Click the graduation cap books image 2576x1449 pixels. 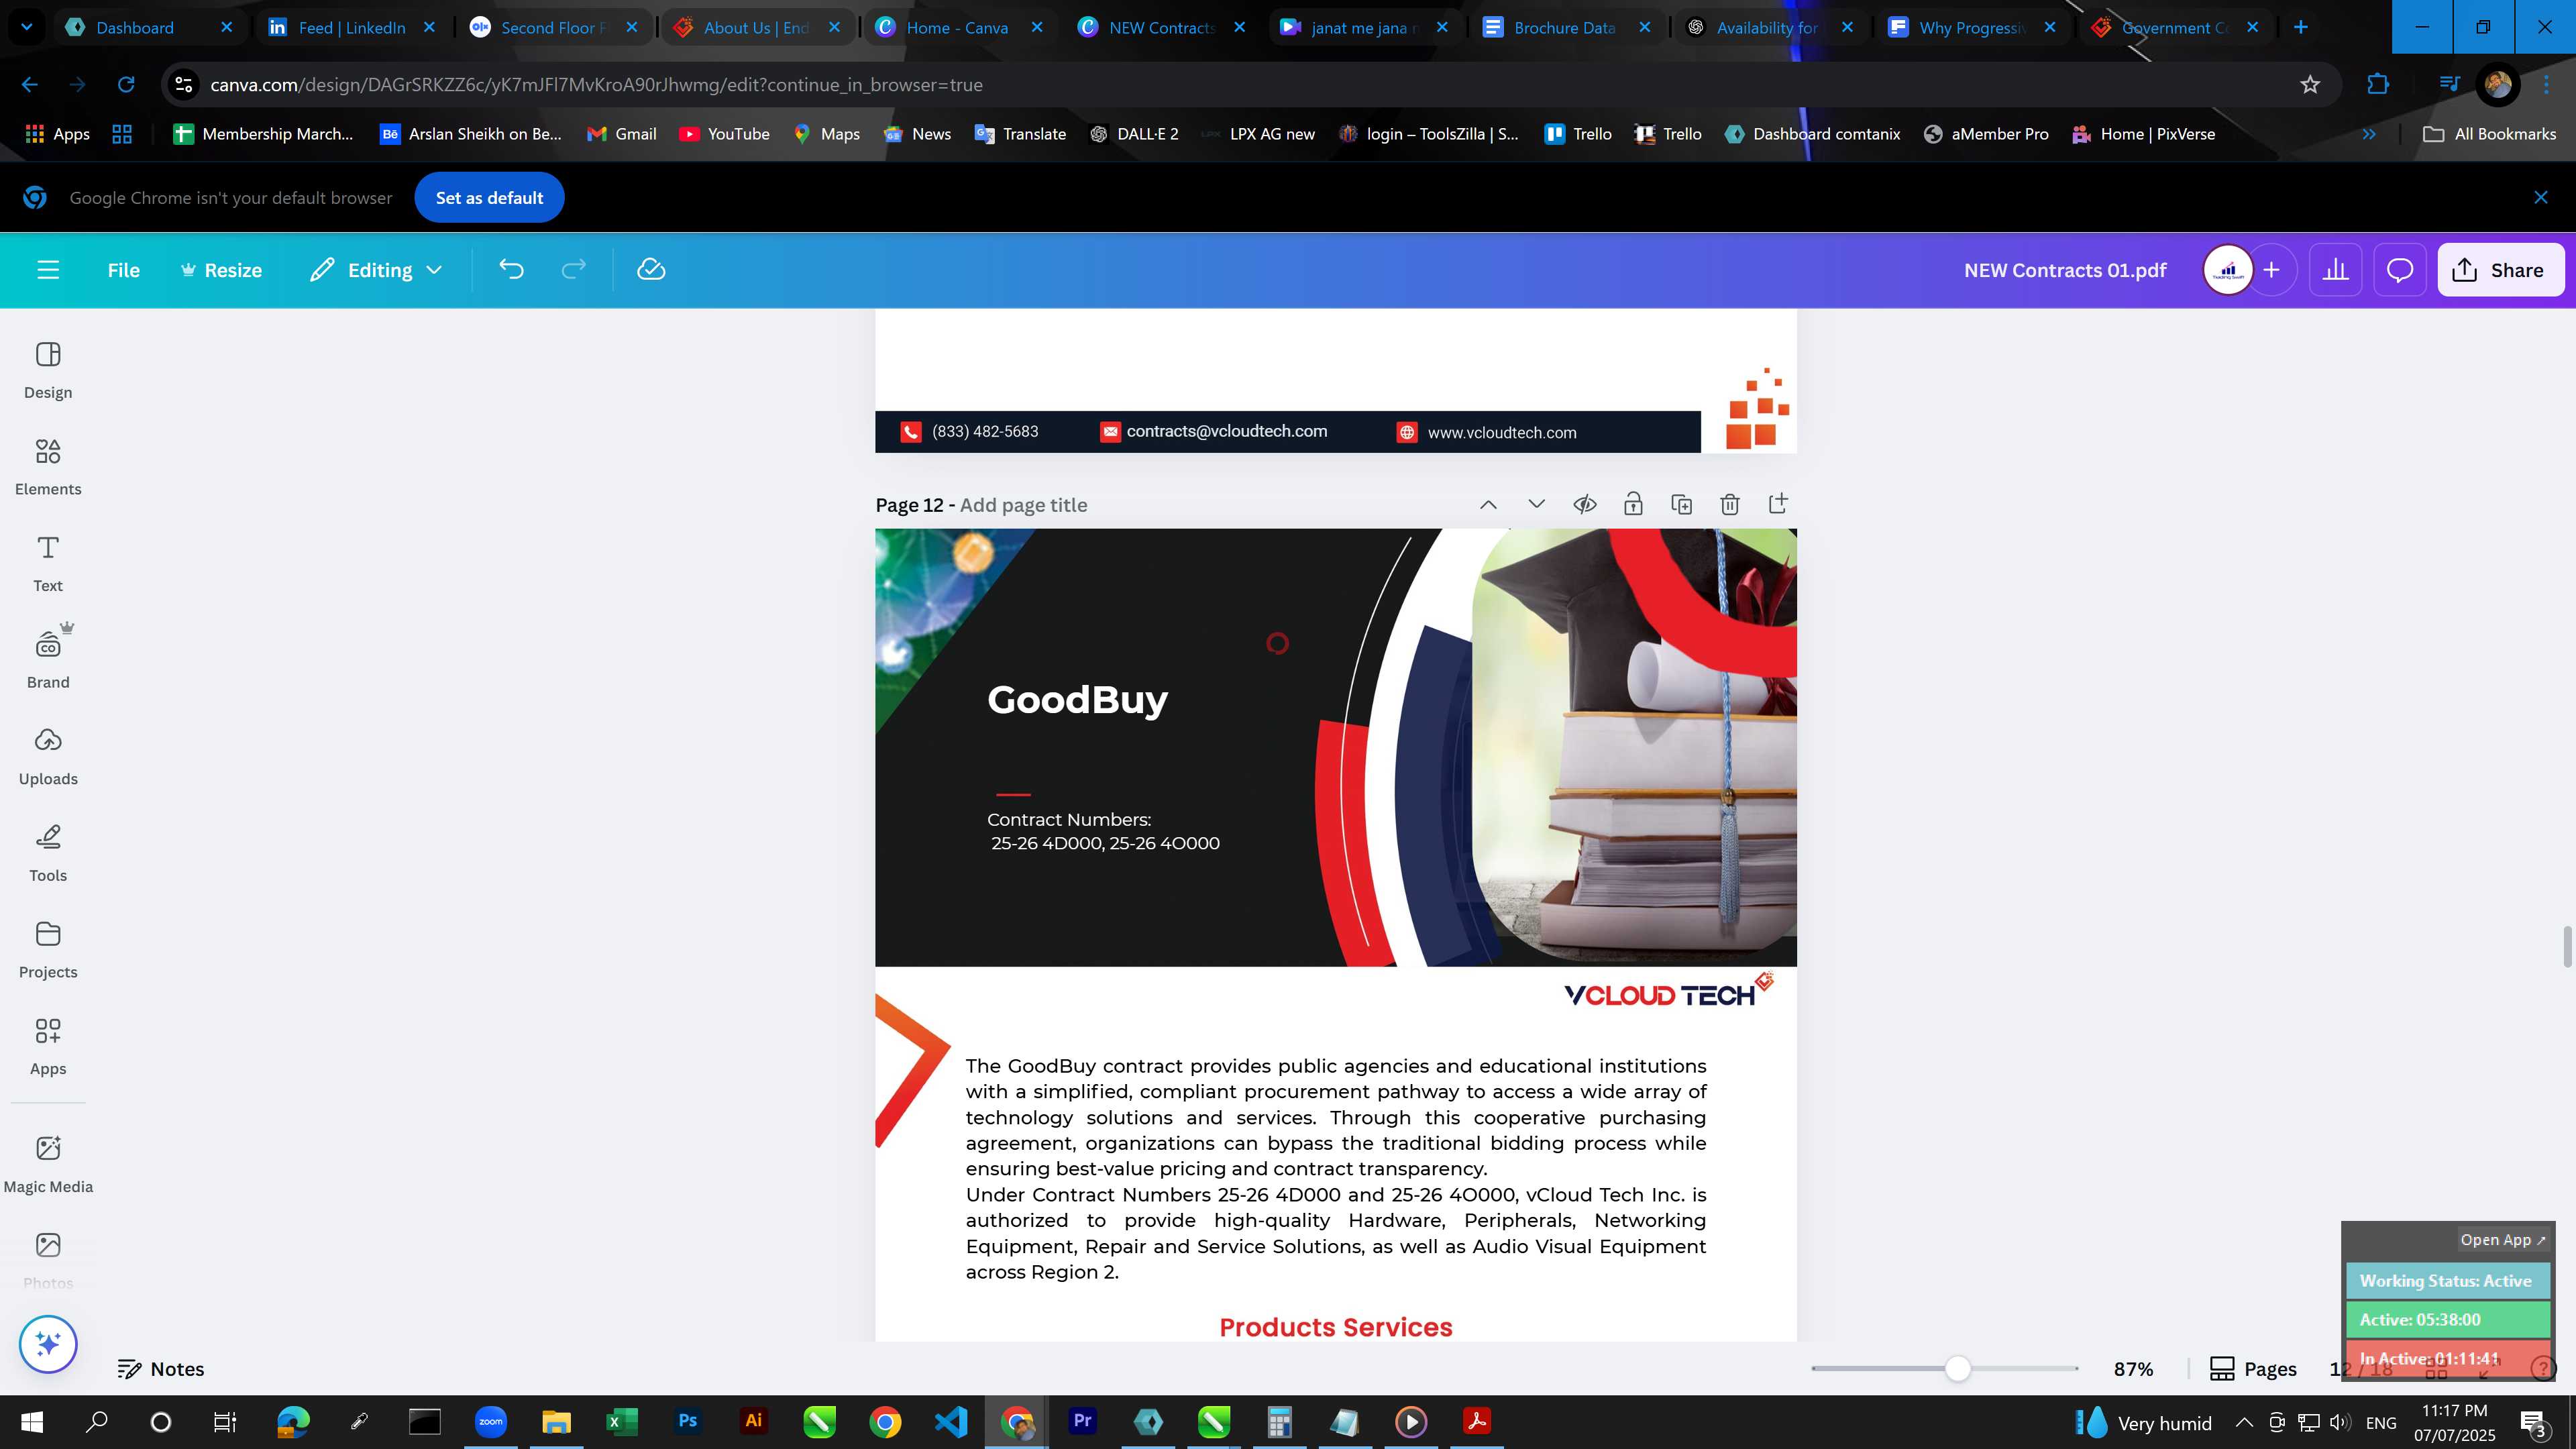[1634, 746]
